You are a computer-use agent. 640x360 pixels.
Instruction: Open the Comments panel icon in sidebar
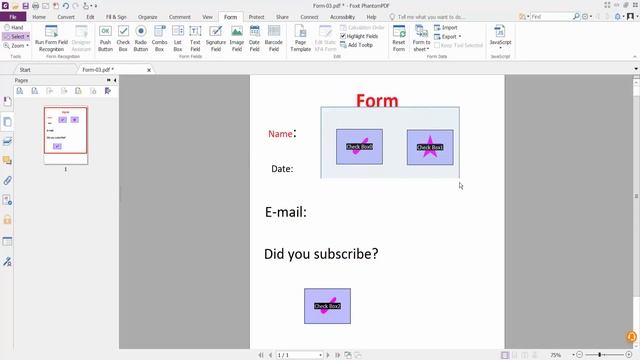coord(7,160)
